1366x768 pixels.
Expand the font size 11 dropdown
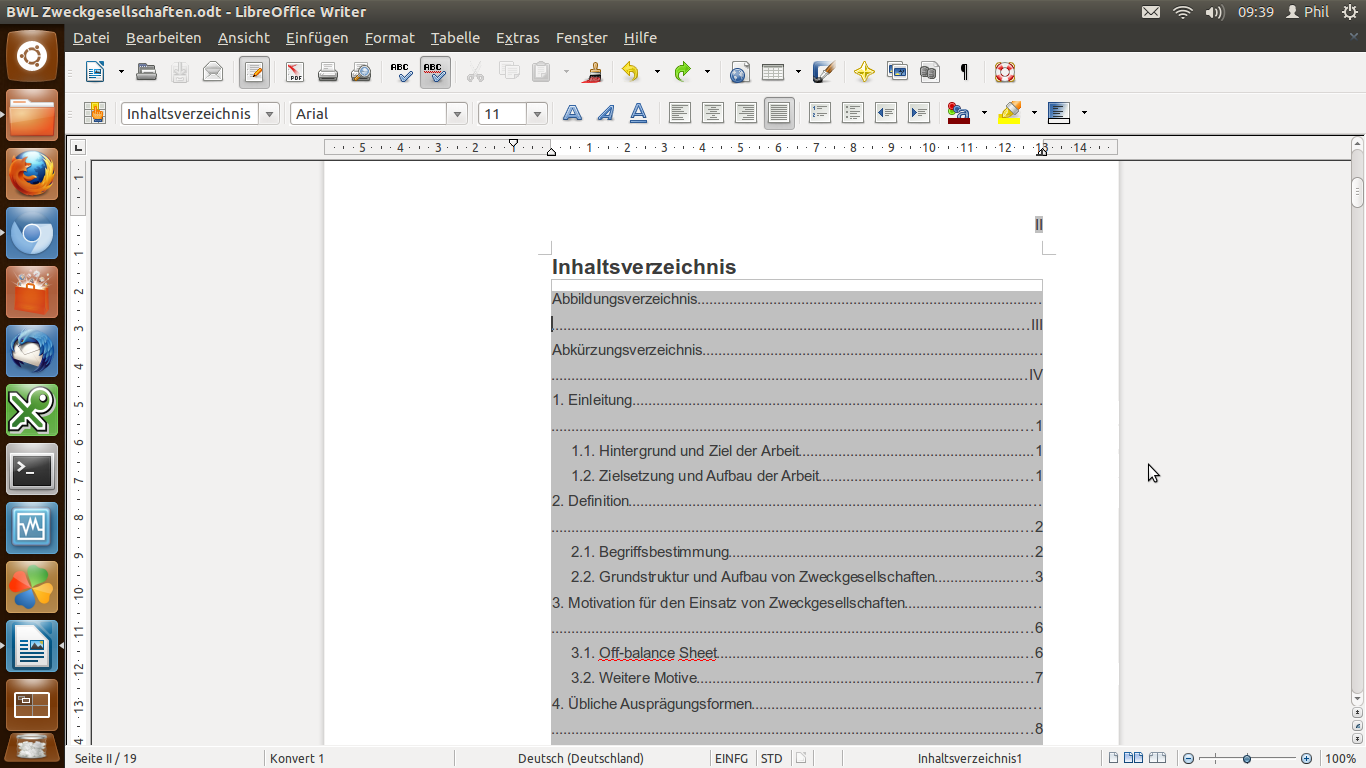pyautogui.click(x=537, y=114)
